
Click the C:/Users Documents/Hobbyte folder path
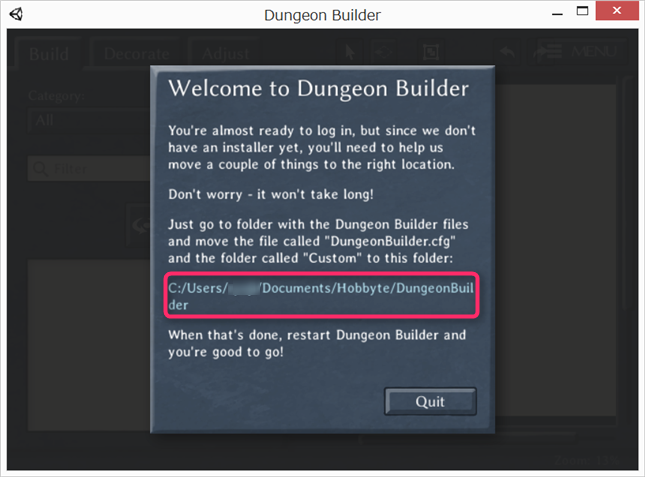(x=321, y=296)
